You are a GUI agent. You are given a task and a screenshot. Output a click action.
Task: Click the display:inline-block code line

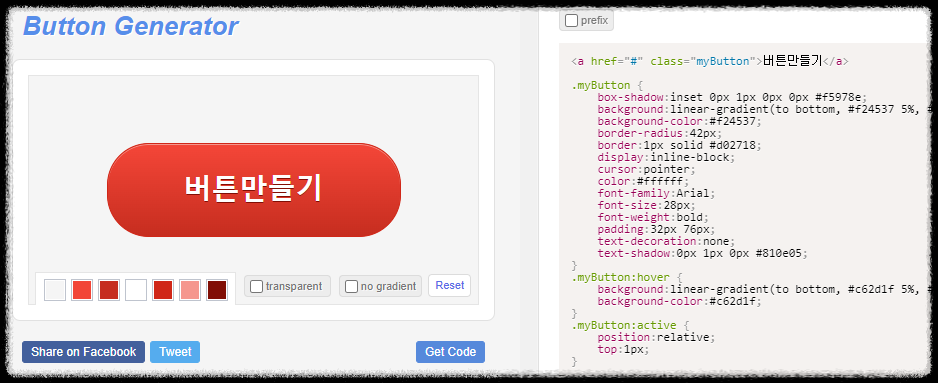pyautogui.click(x=666, y=157)
